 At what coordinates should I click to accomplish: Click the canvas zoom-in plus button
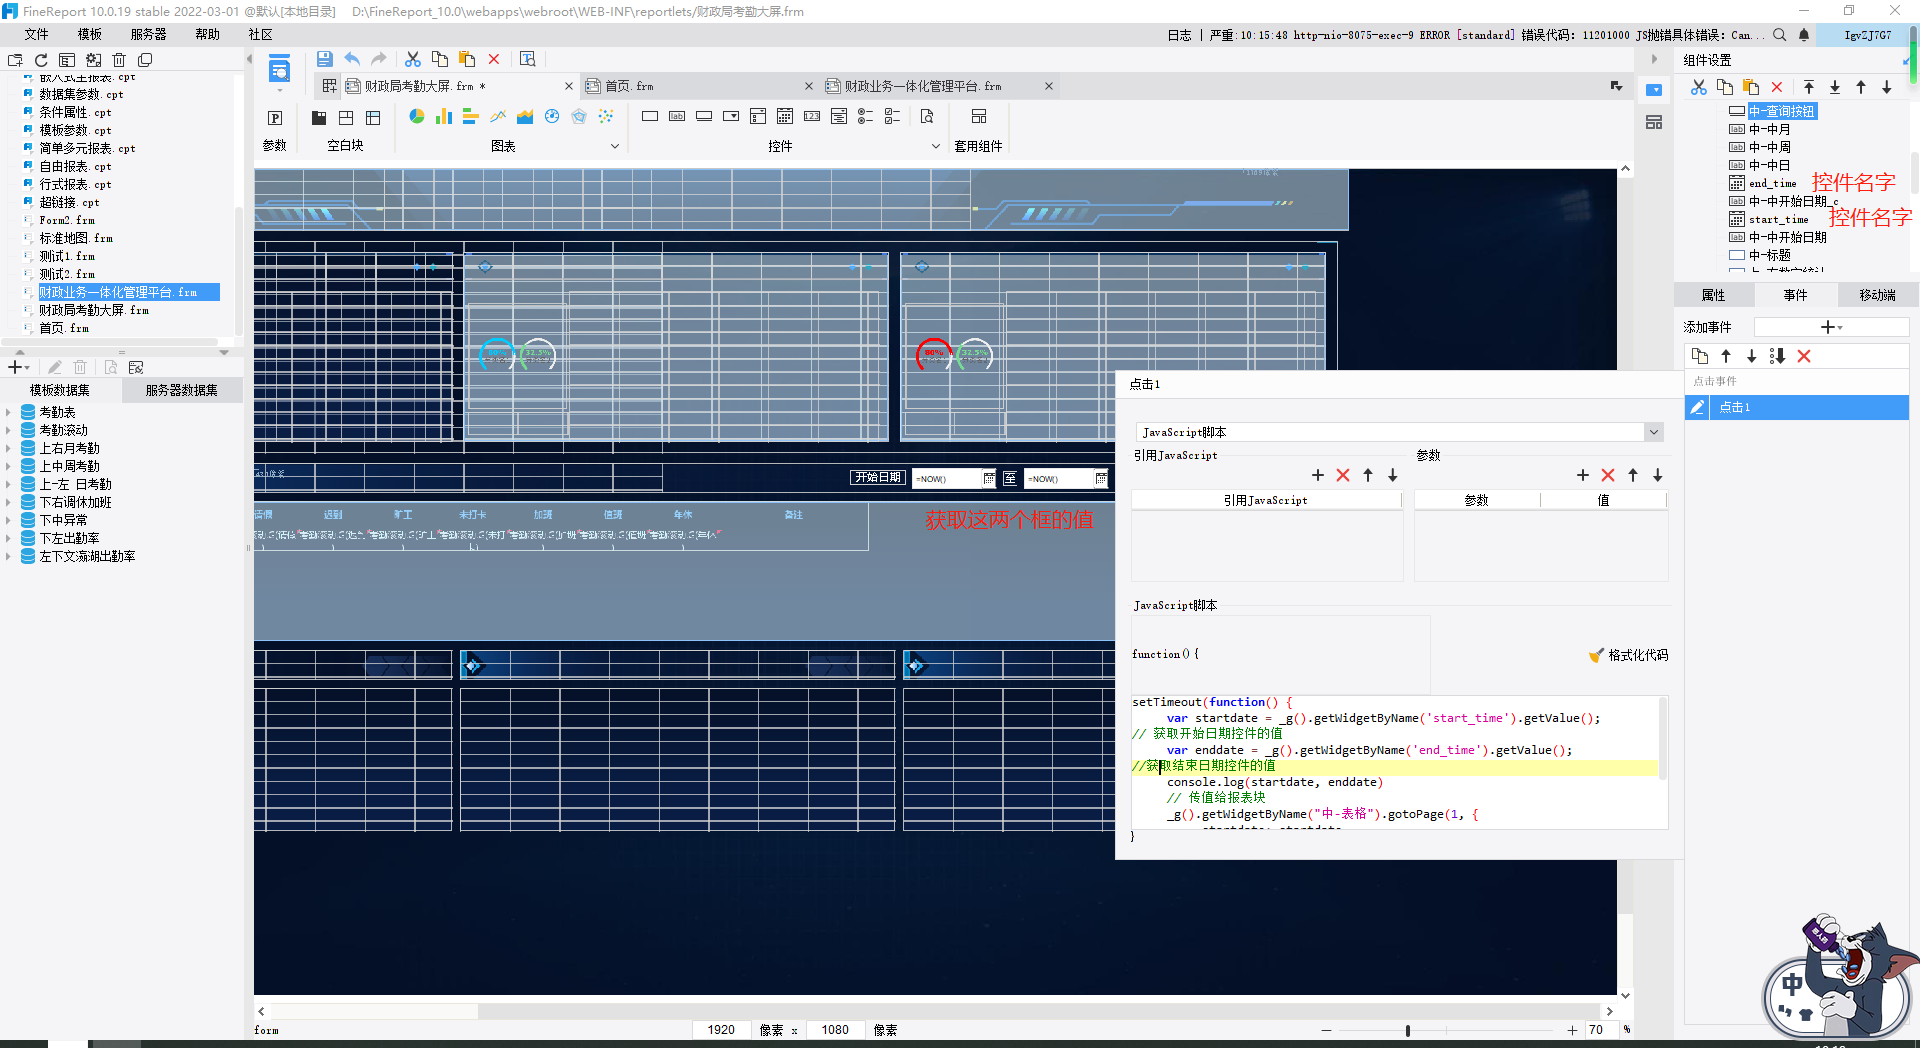1572,1030
